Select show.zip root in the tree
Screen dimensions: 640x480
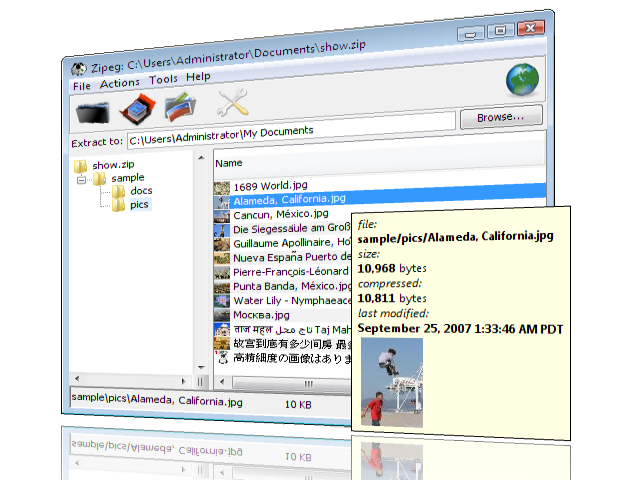pos(113,165)
